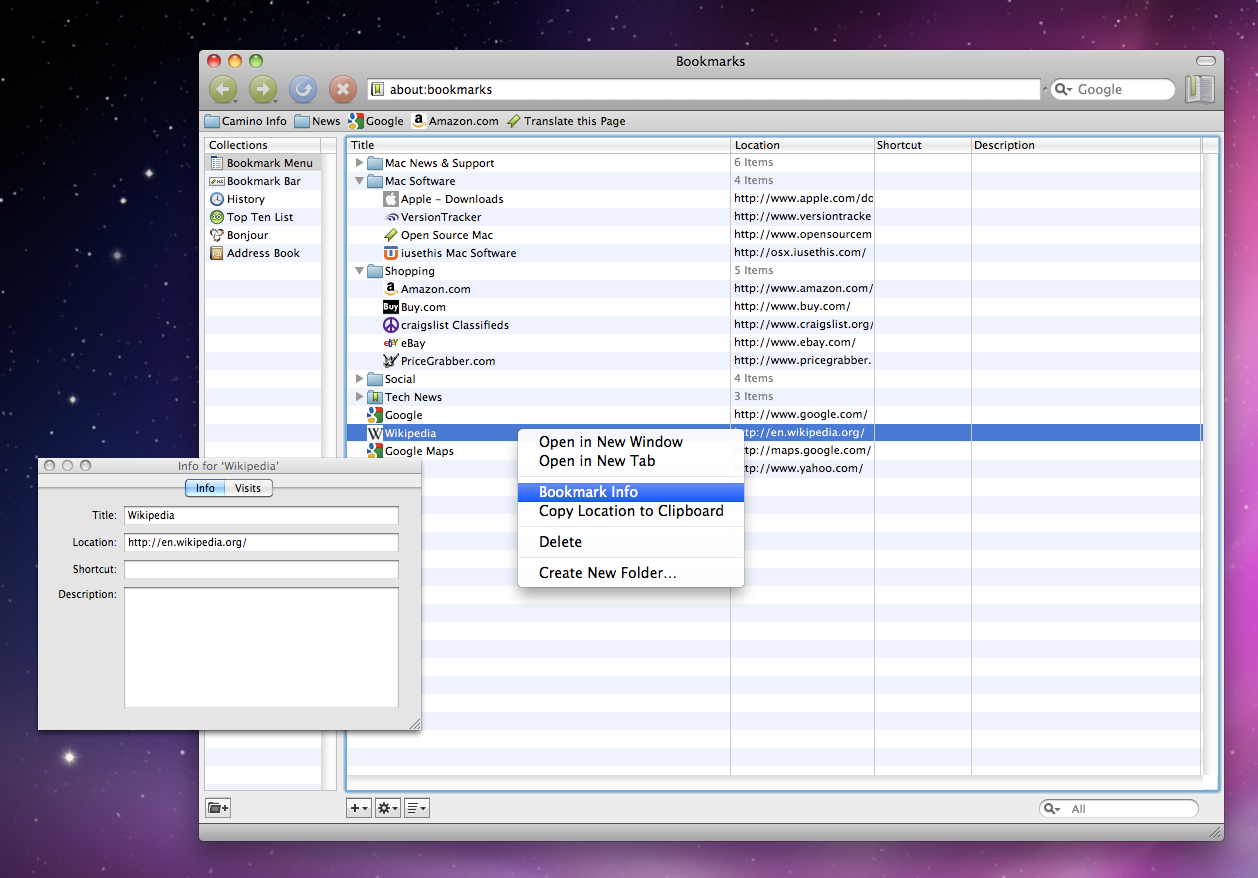The width and height of the screenshot is (1258, 878).
Task: Choose Bookmark Info from context menu
Action: tap(631, 492)
